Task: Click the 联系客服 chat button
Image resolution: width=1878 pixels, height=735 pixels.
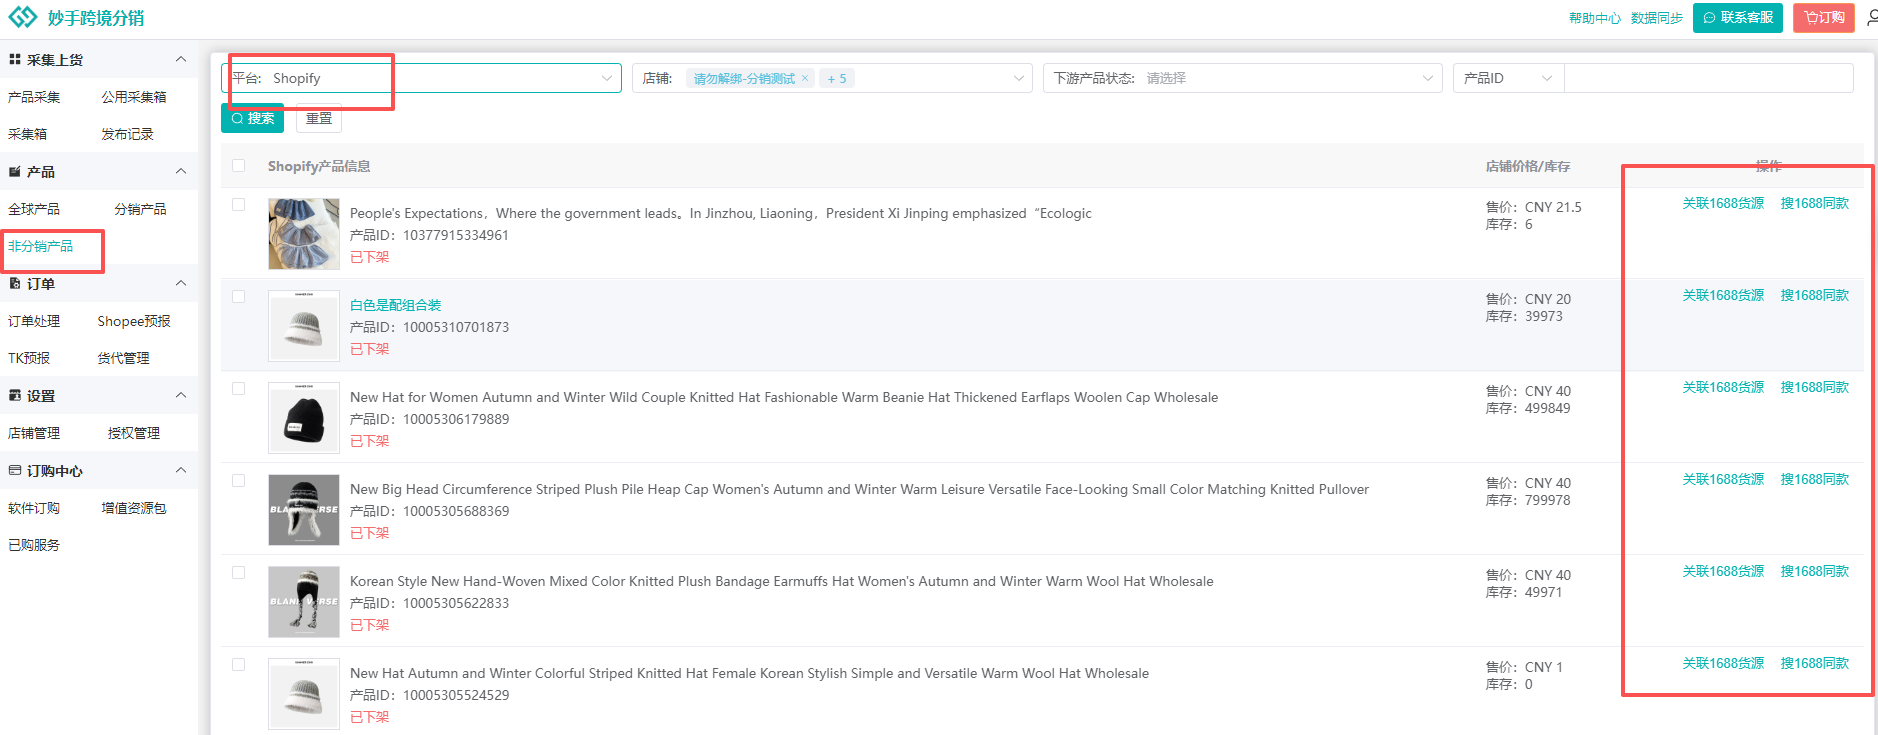Action: click(x=1737, y=18)
